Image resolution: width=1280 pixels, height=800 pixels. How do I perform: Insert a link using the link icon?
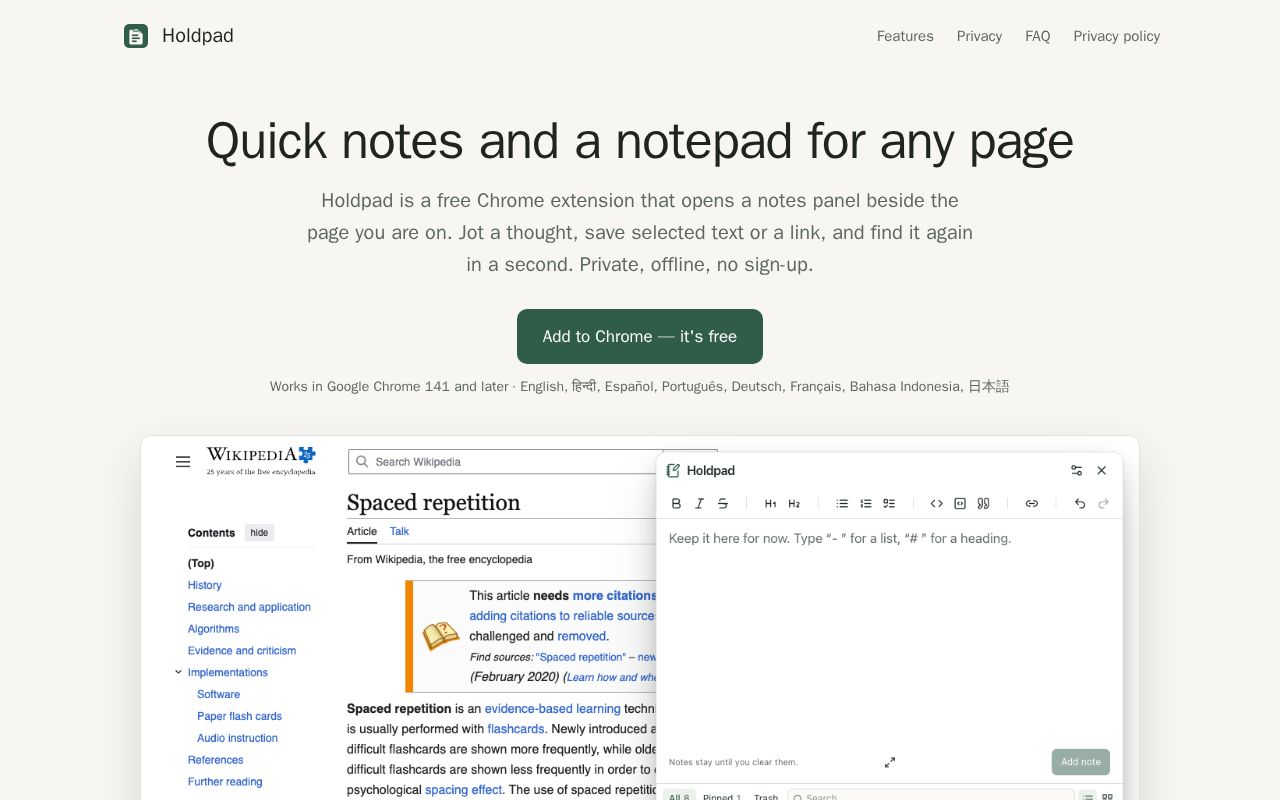(1032, 503)
